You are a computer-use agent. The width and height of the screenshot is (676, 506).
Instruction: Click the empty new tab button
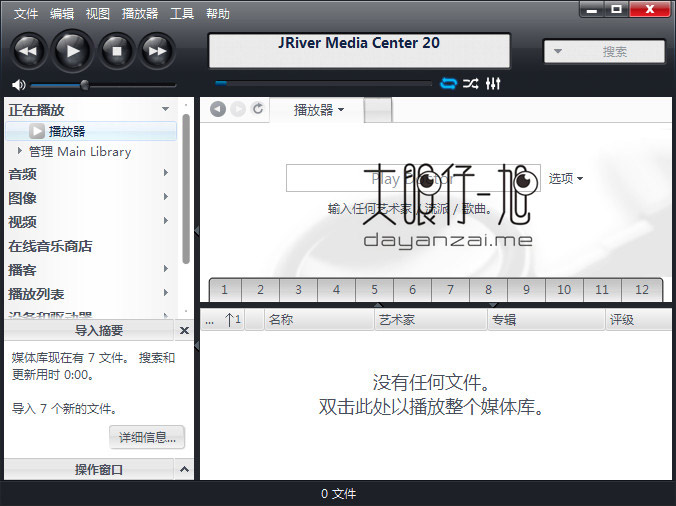378,110
